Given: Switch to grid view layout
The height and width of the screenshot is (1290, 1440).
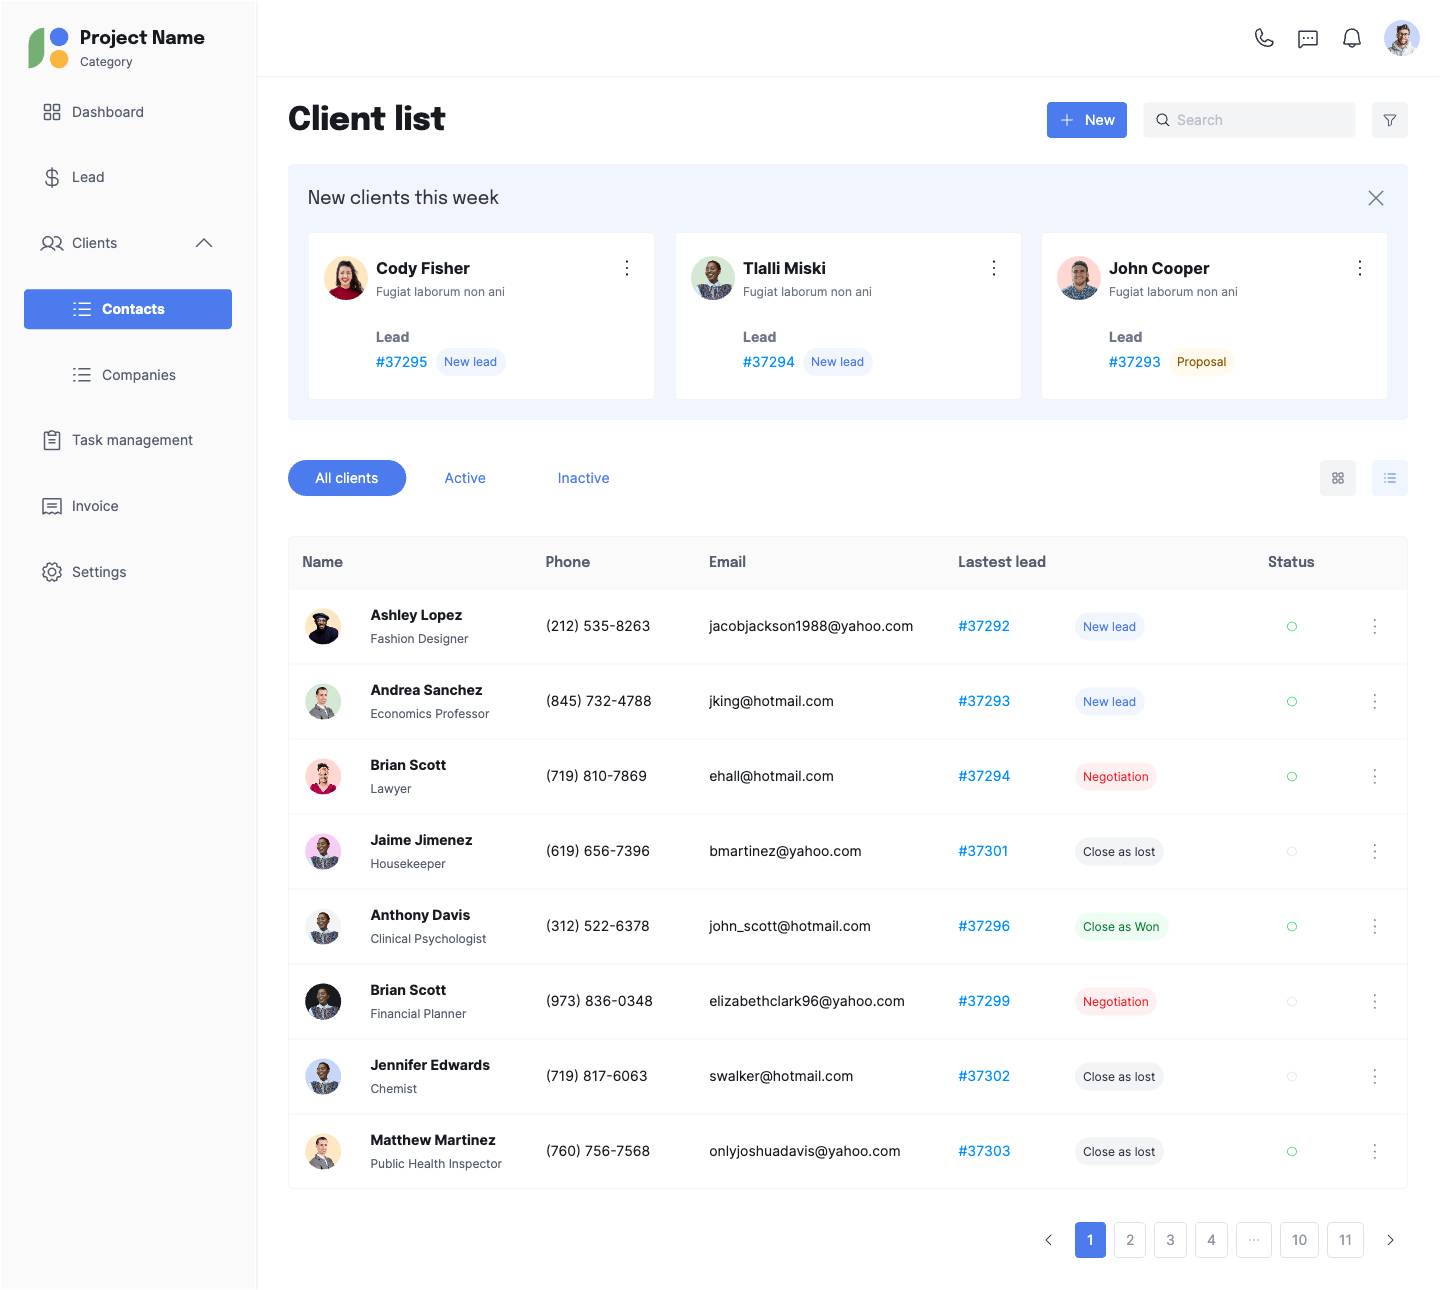Looking at the screenshot, I should pos(1338,478).
